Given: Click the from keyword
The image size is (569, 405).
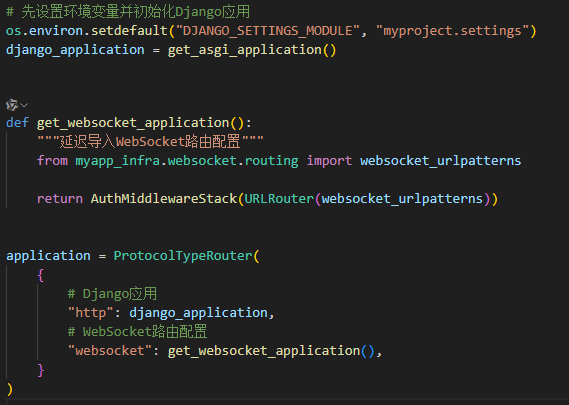Looking at the screenshot, I should 52,161.
